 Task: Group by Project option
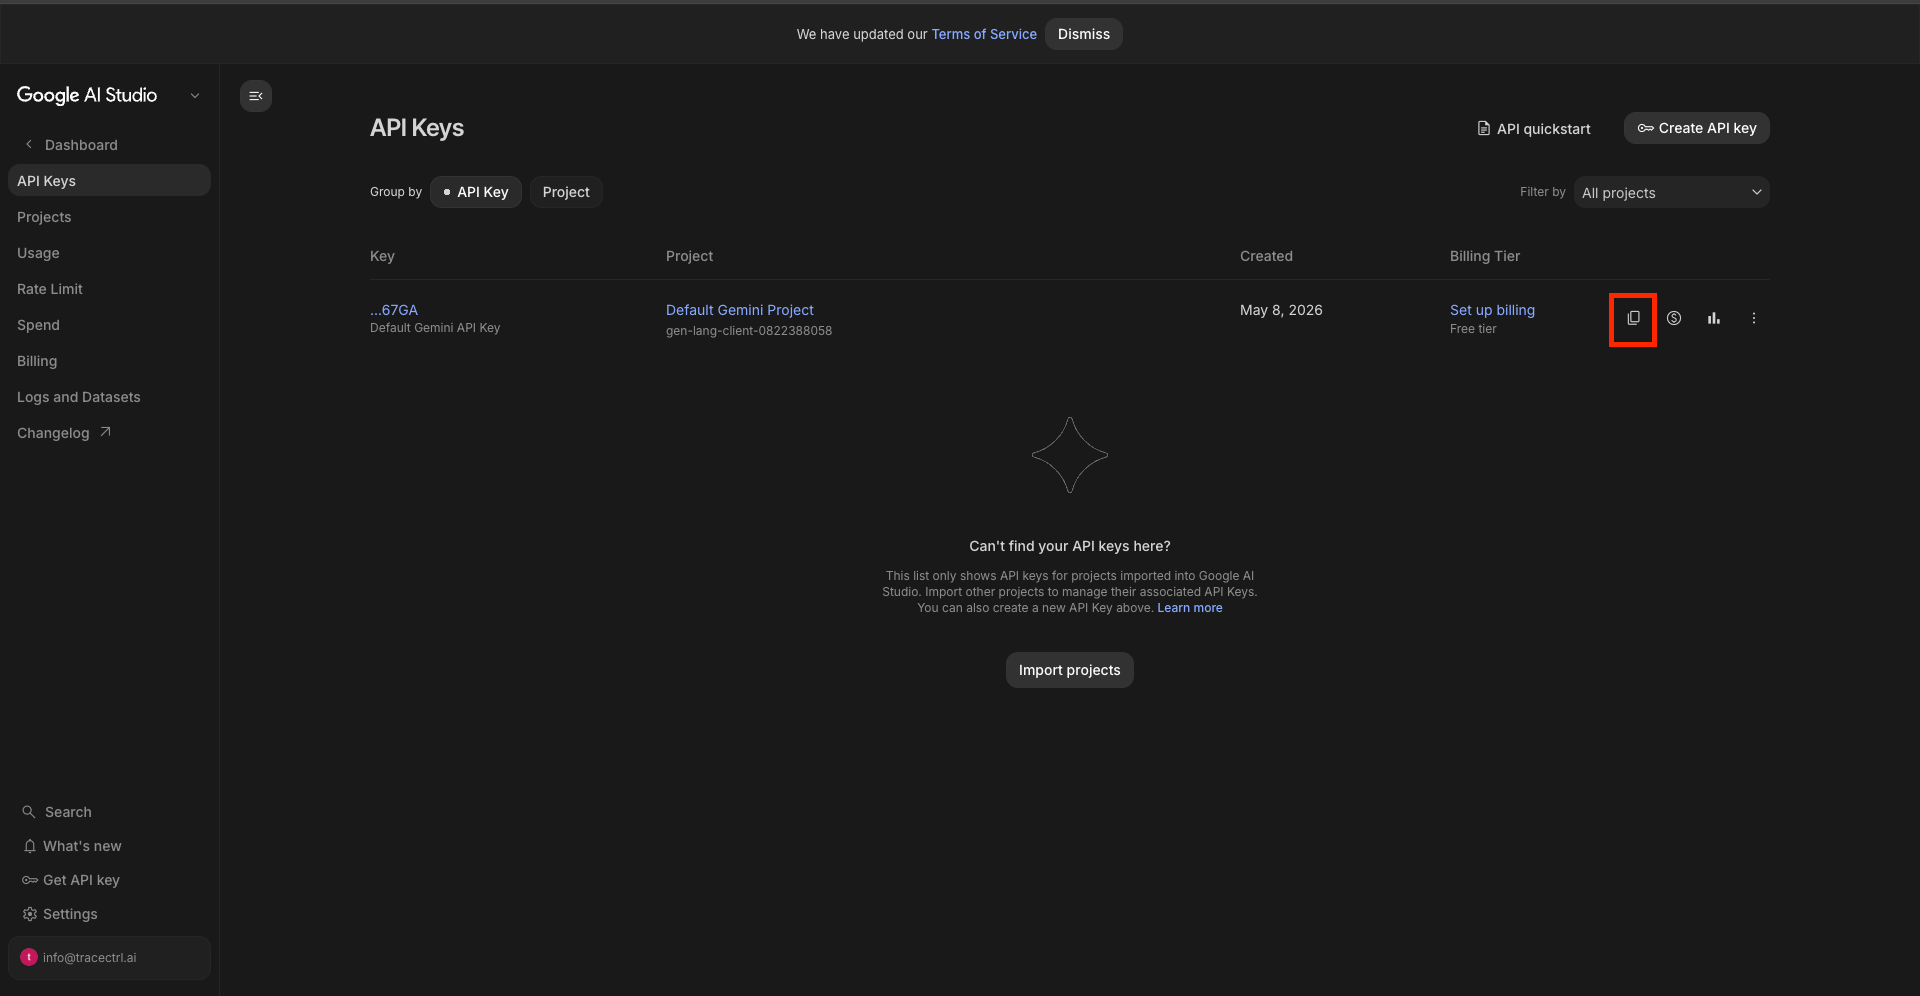pyautogui.click(x=566, y=192)
